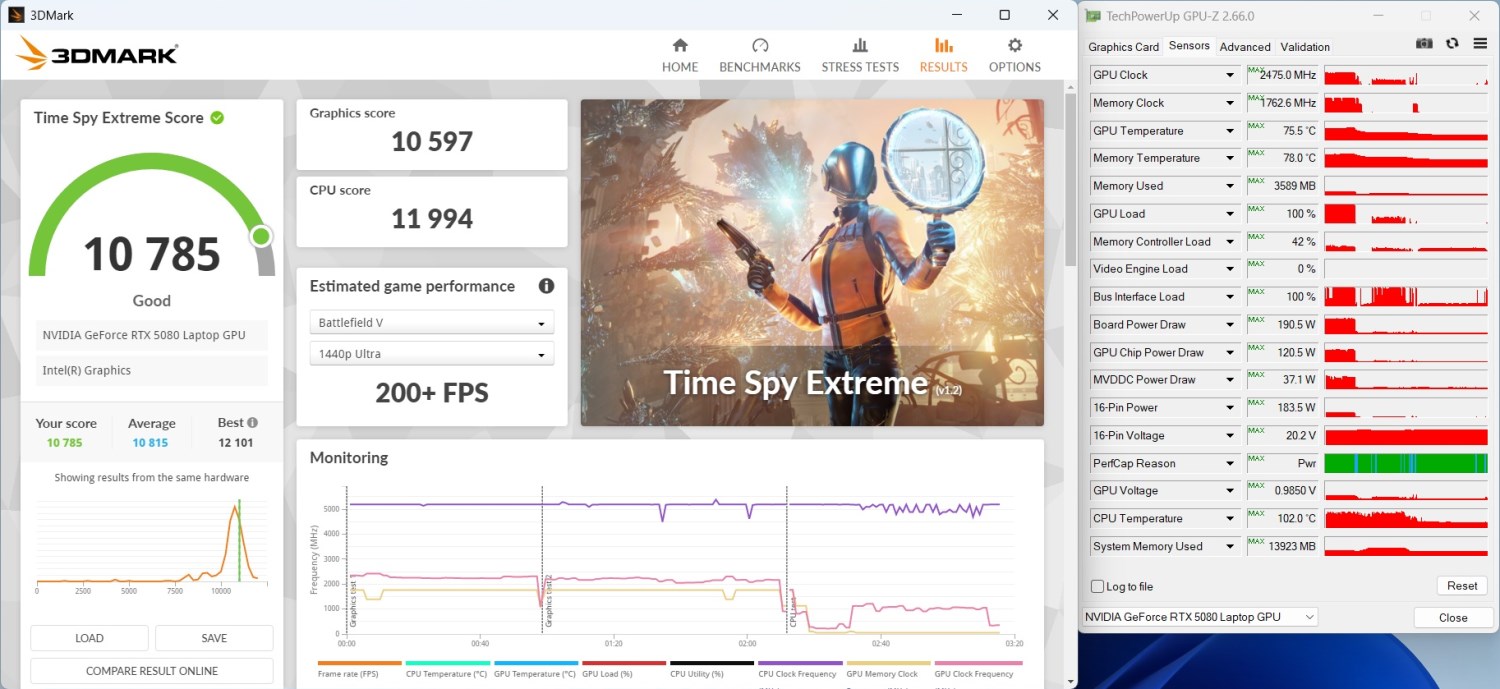The image size is (1500, 689).
Task: Open 3DMark Options gear
Action: (x=1014, y=56)
